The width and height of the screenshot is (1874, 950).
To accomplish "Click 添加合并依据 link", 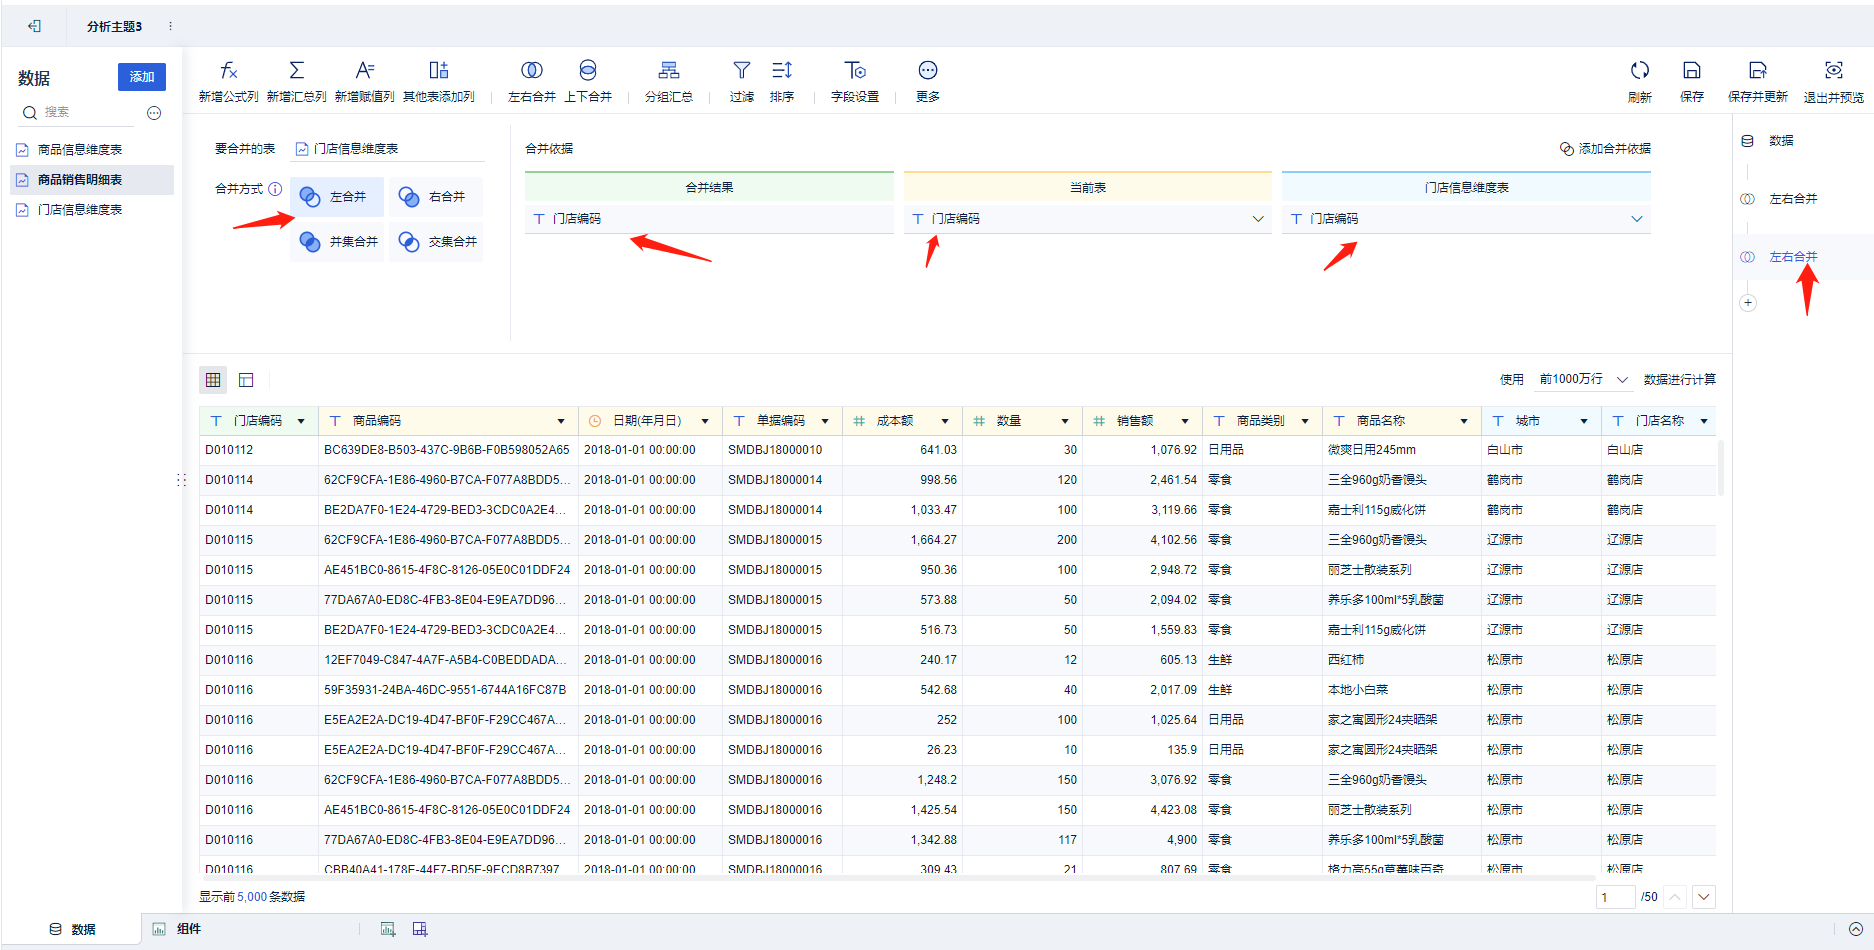I will click(x=1605, y=149).
